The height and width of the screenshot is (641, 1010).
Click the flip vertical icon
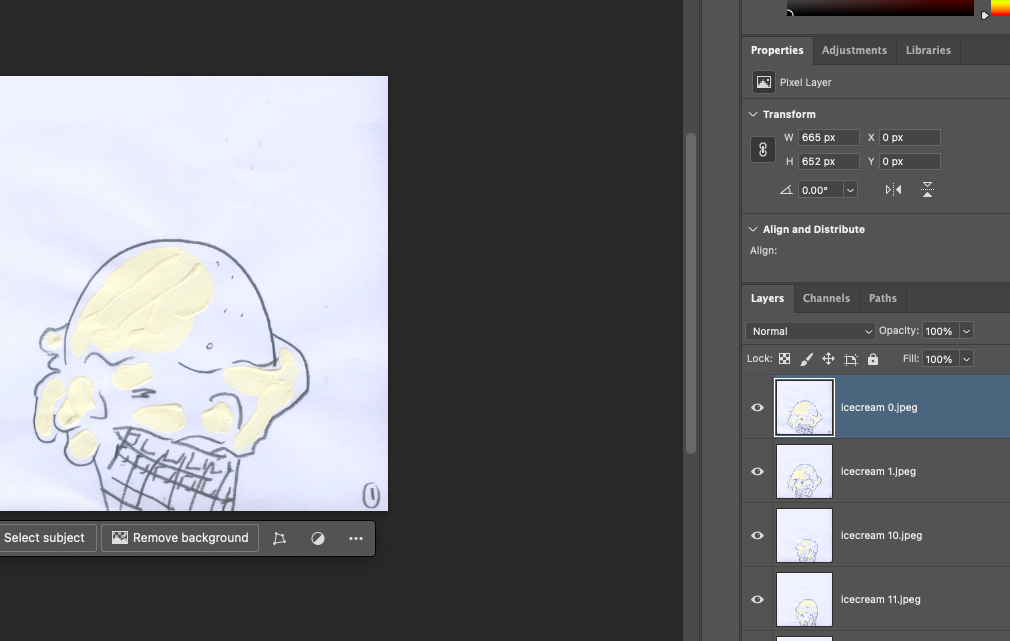[927, 190]
